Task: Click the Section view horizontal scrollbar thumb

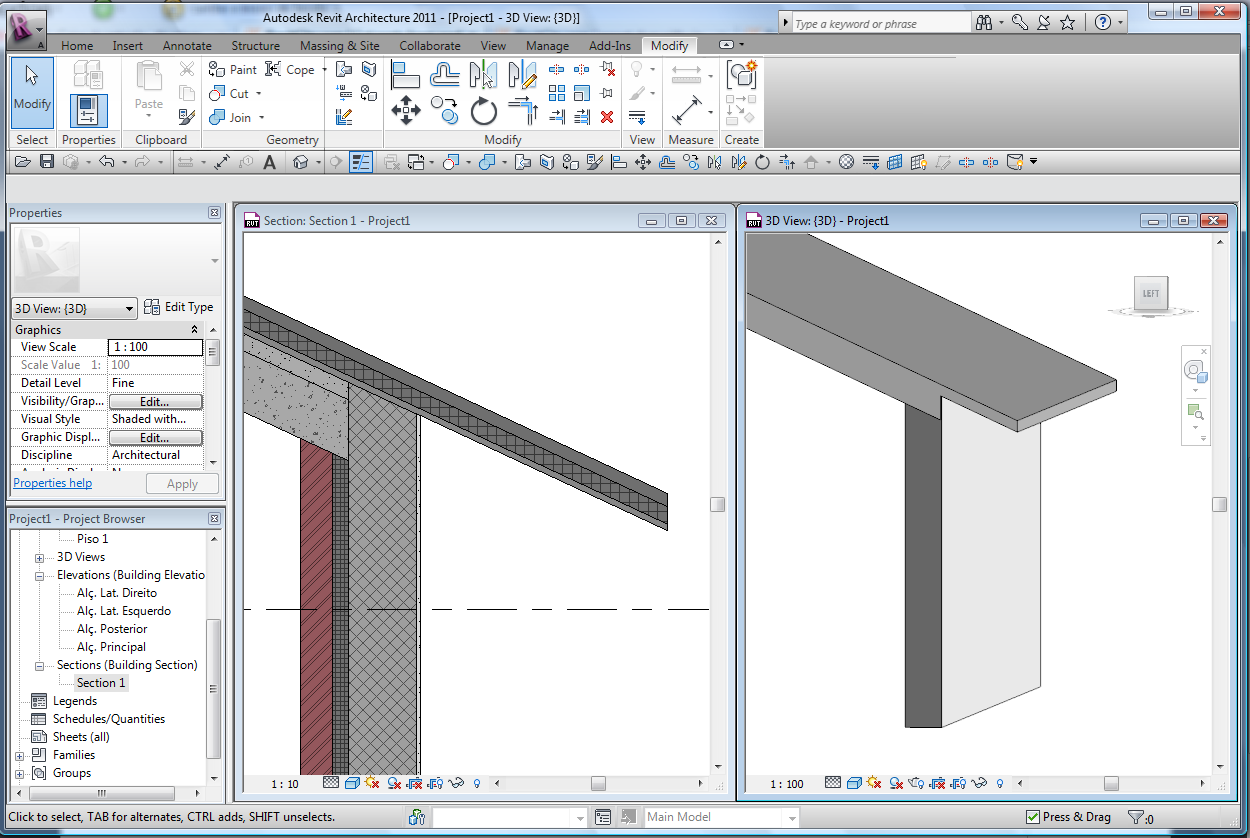Action: [598, 784]
